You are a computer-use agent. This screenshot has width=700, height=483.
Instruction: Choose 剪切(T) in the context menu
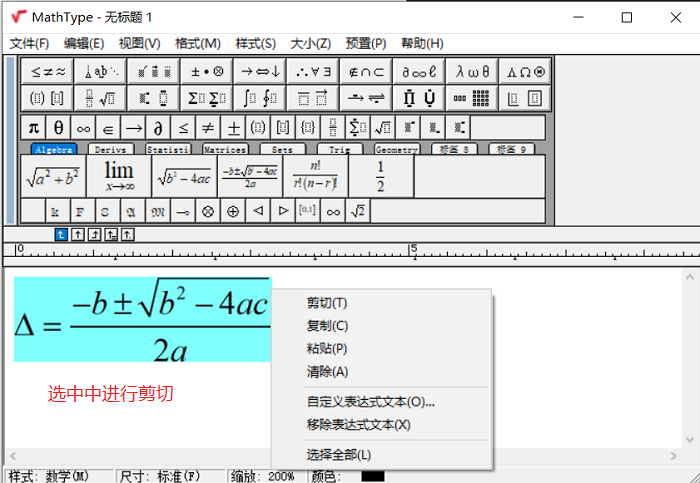tap(382, 303)
